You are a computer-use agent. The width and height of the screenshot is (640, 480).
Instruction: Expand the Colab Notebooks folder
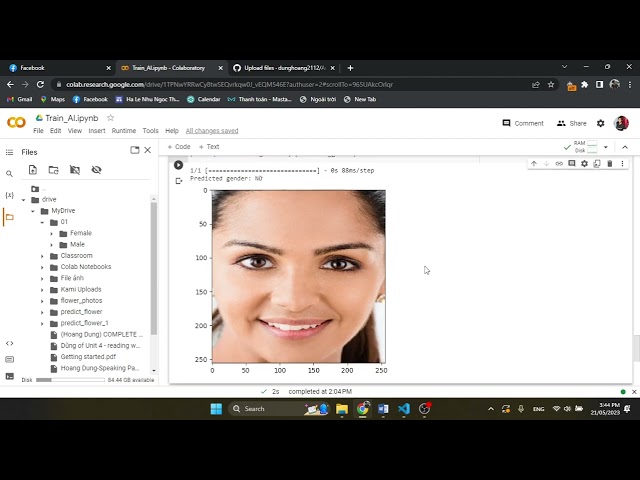[x=42, y=267]
